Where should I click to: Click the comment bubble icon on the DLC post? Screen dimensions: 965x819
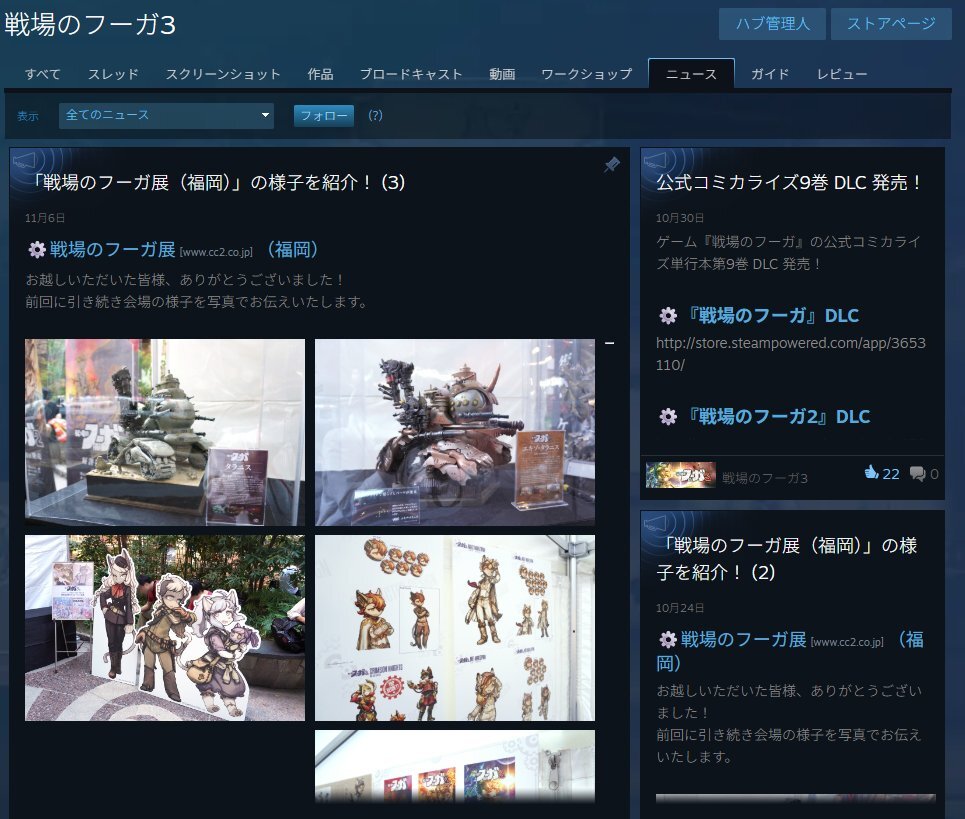click(x=917, y=474)
